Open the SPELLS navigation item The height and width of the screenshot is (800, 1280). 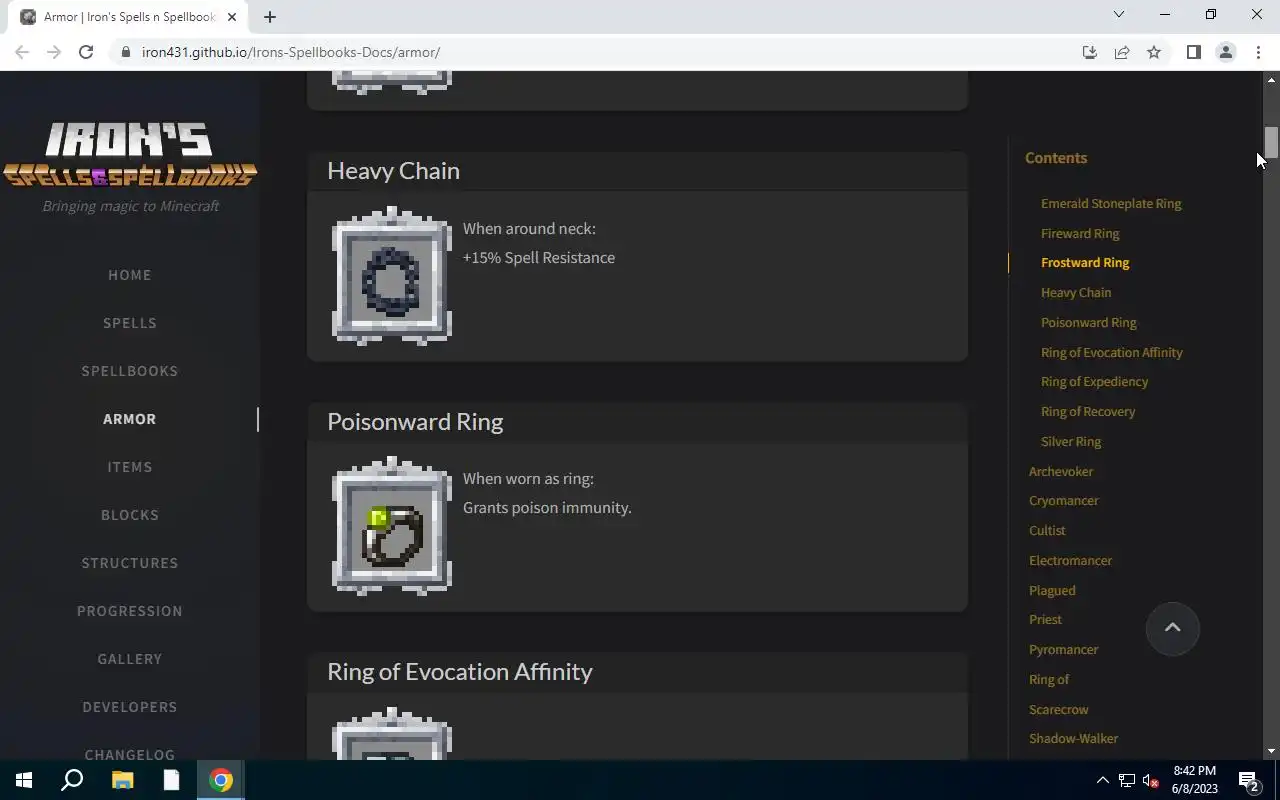click(130, 323)
